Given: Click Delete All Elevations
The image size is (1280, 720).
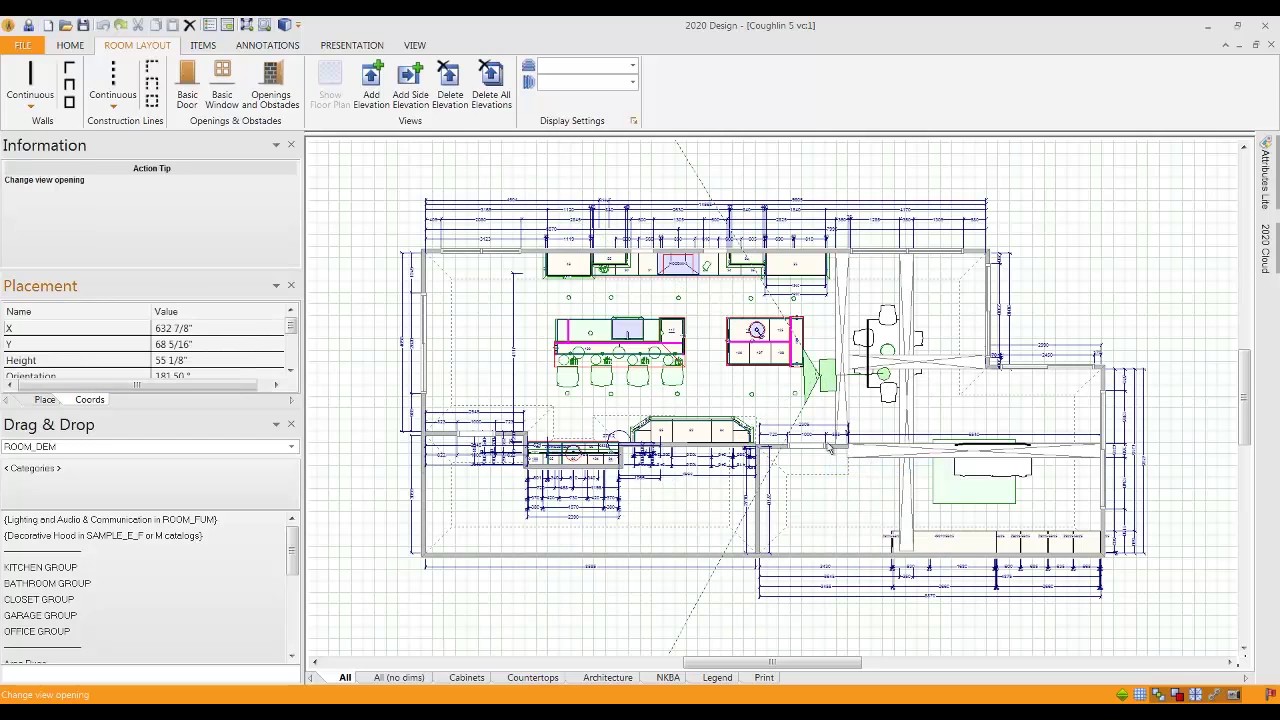Looking at the screenshot, I should click(491, 85).
